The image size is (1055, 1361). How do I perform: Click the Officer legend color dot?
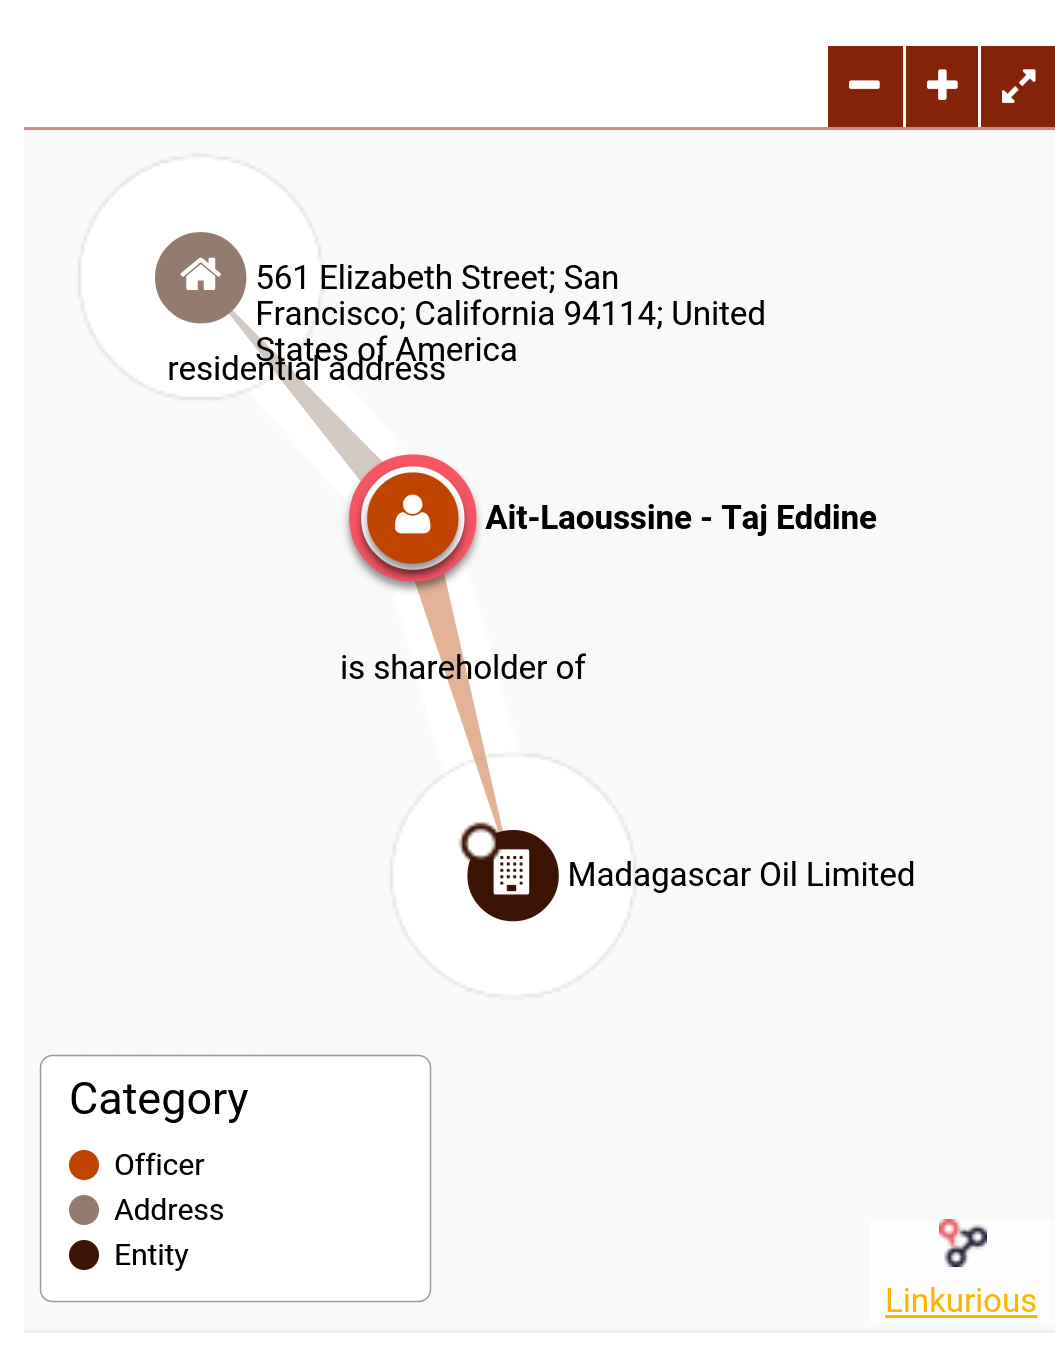(x=84, y=1165)
